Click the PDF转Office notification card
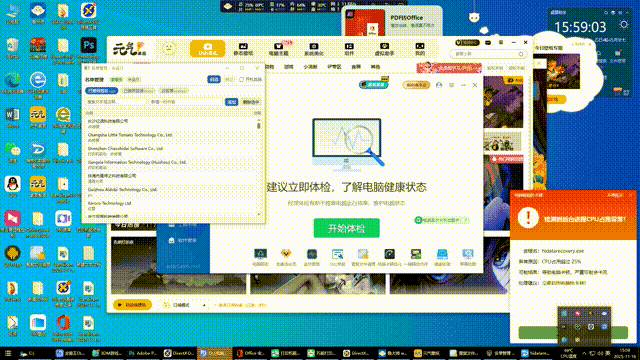The width and height of the screenshot is (640, 360). [392, 21]
